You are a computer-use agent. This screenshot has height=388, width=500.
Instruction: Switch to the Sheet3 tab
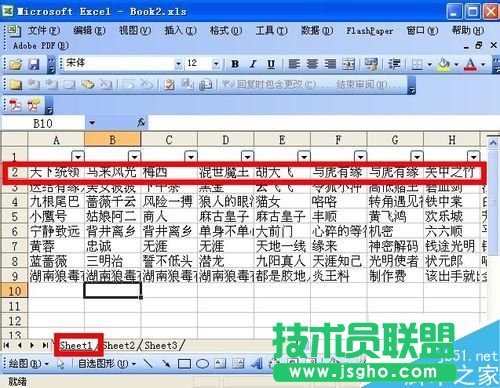pos(161,345)
